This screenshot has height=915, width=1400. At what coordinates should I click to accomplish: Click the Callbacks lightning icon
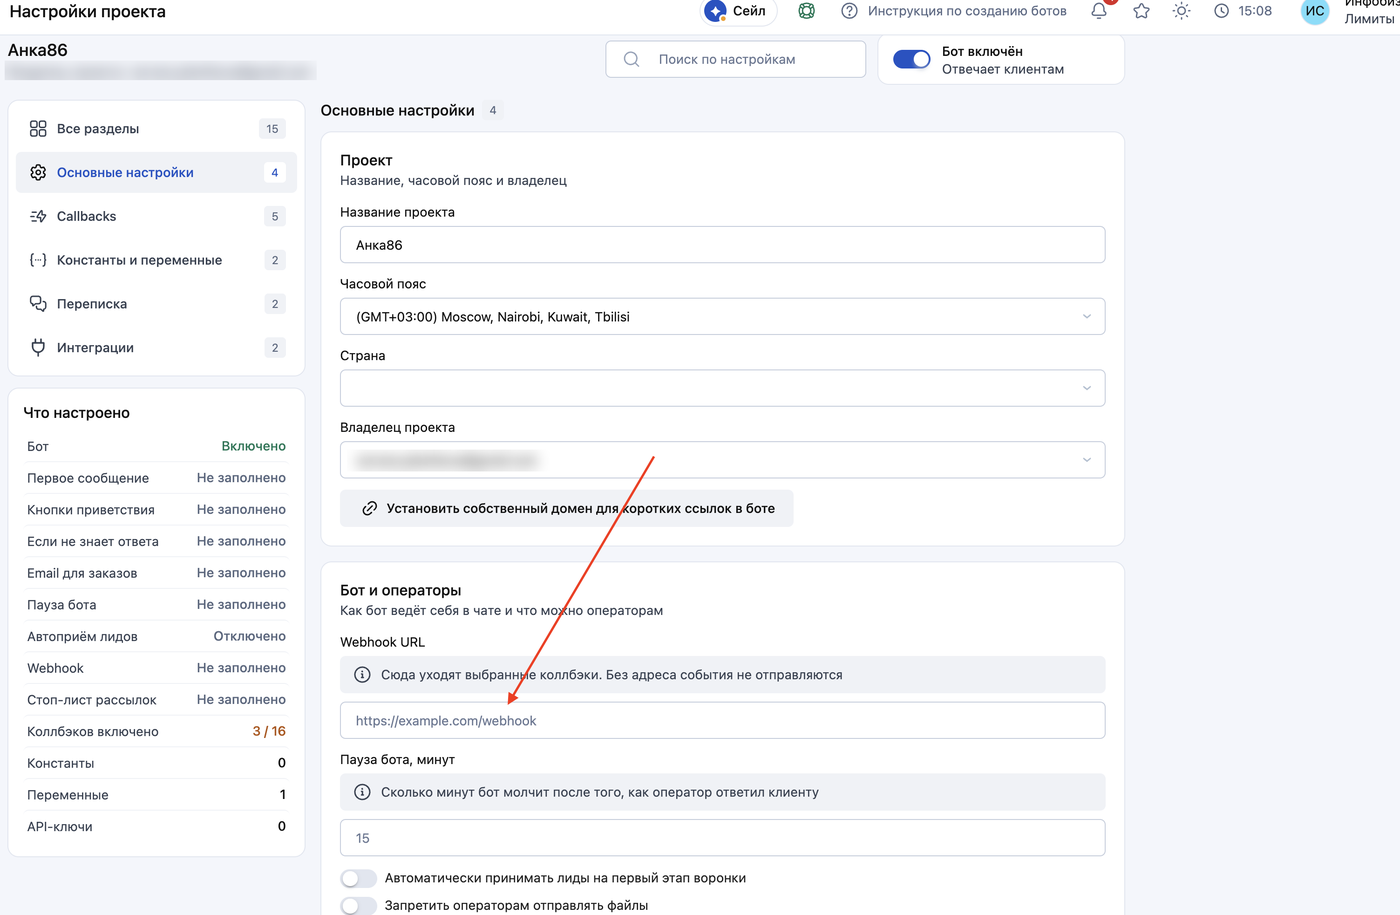click(x=38, y=216)
